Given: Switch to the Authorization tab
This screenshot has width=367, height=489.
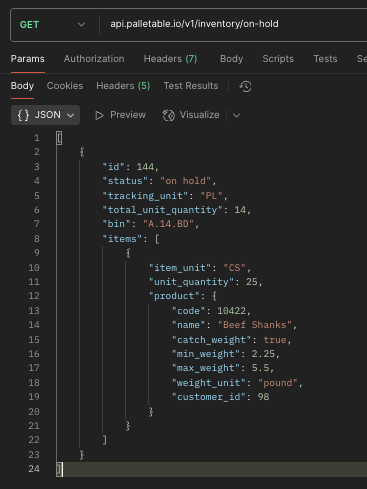Looking at the screenshot, I should 94,59.
